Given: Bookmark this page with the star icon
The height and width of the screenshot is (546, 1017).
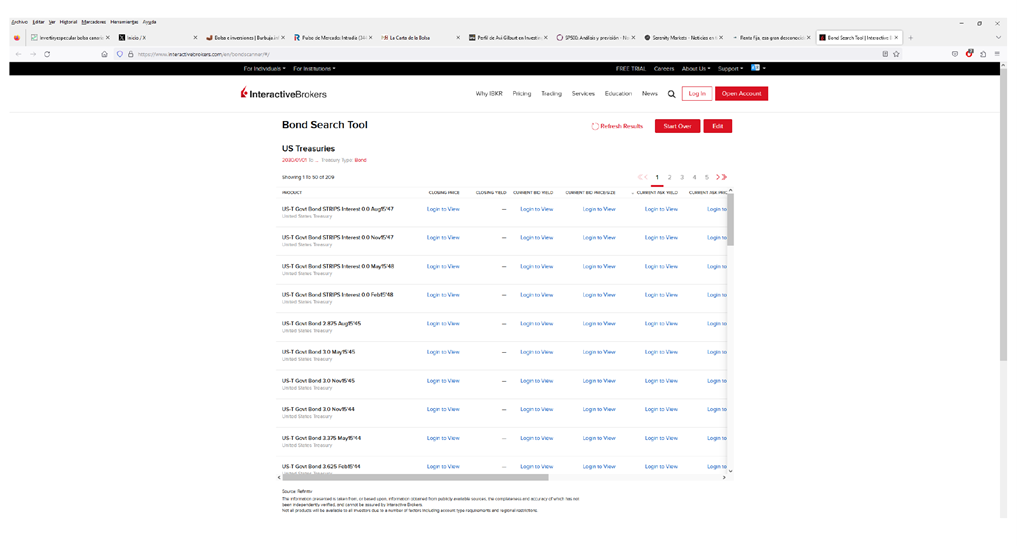Looking at the screenshot, I should click(896, 54).
